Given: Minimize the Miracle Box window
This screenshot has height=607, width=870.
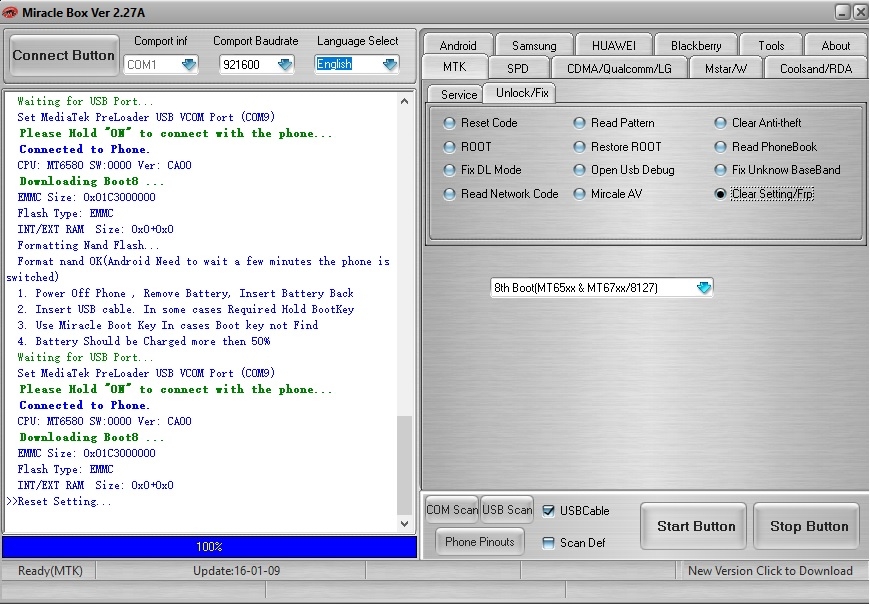Looking at the screenshot, I should click(842, 12).
